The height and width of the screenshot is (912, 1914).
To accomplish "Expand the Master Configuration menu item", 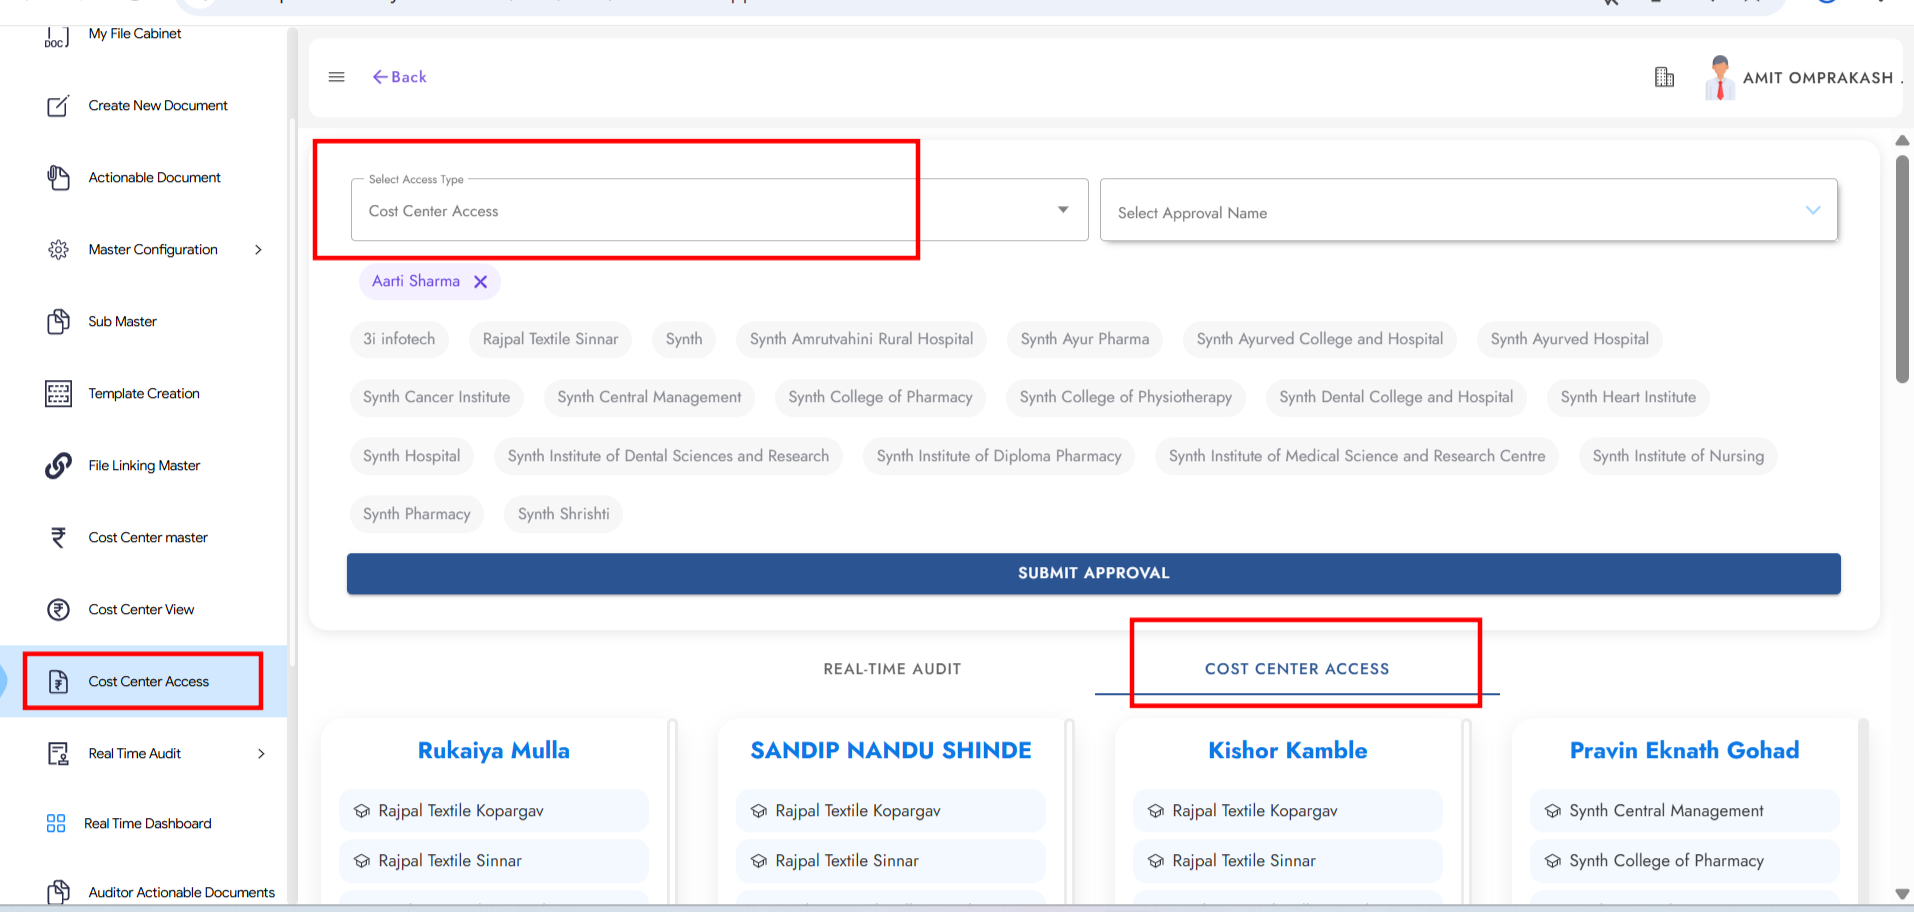I will pyautogui.click(x=152, y=249).
